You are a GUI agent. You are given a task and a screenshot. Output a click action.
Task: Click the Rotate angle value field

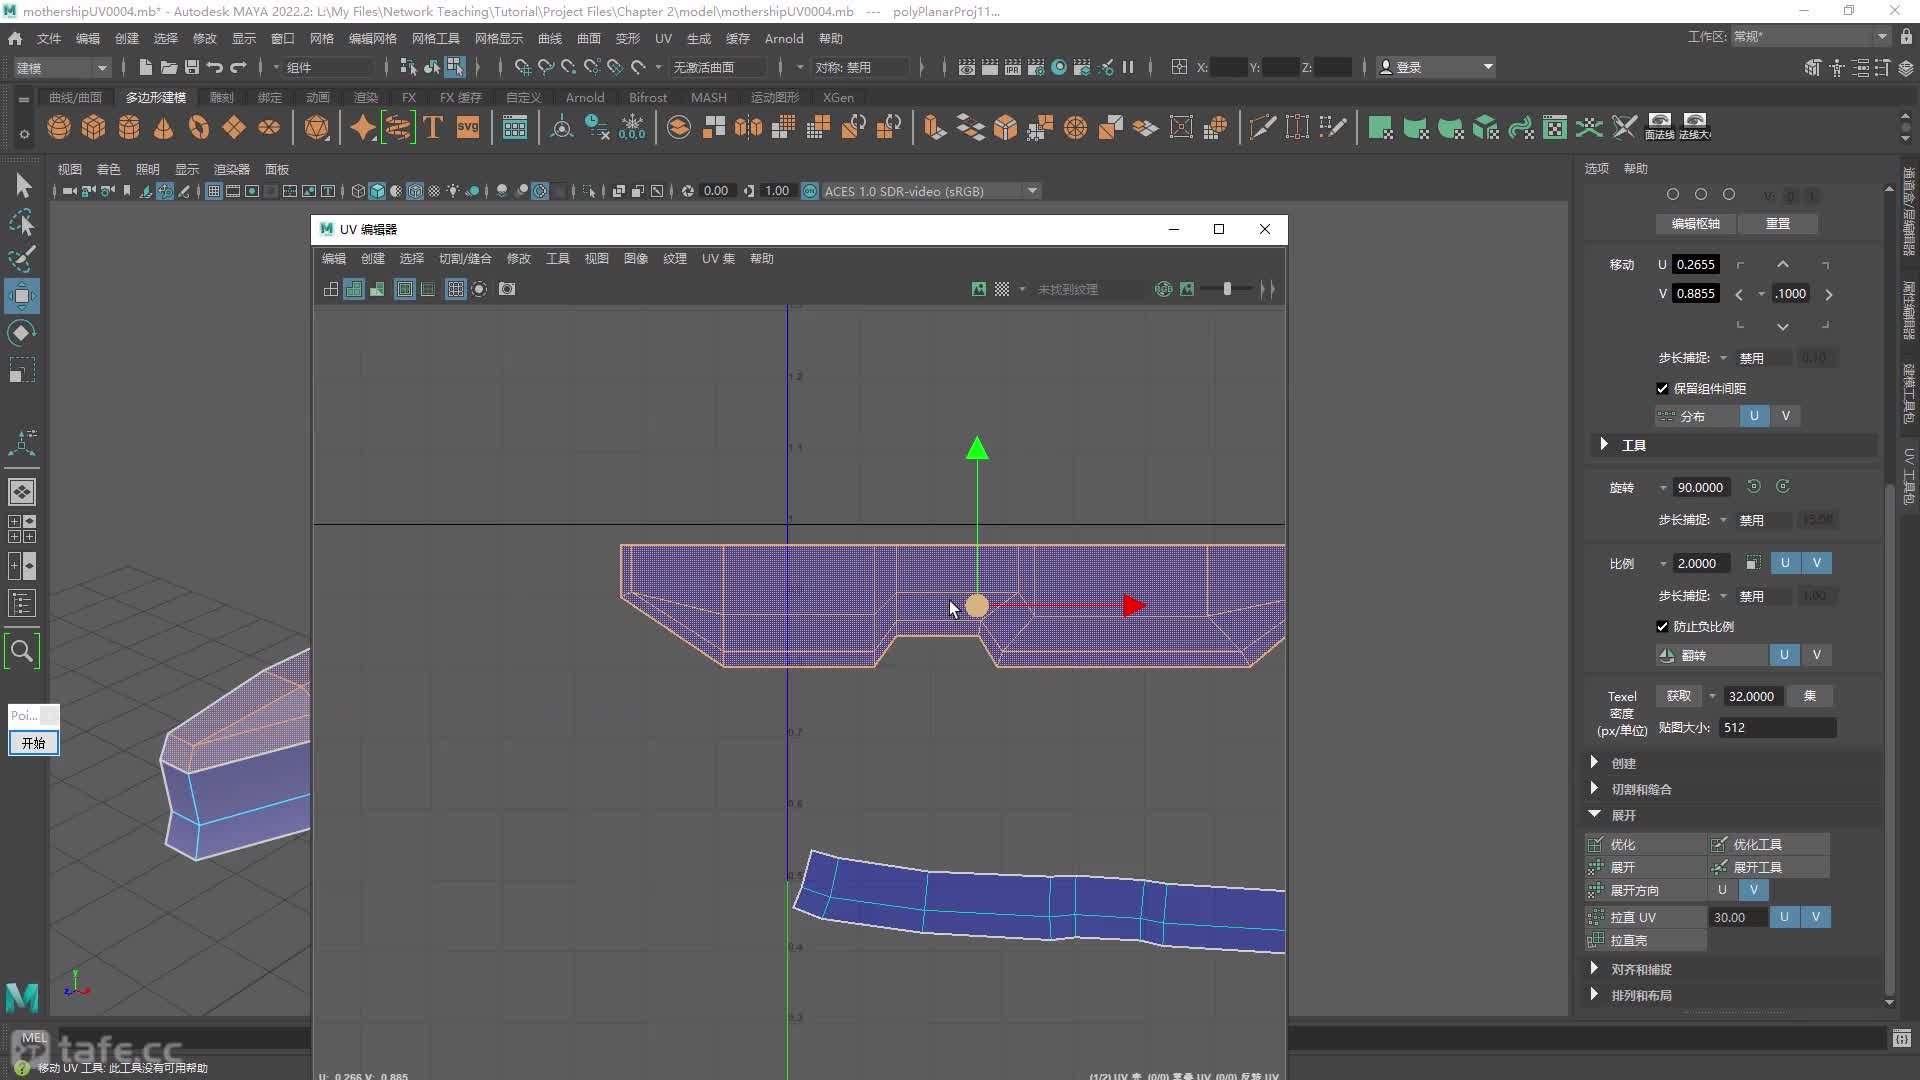(x=1702, y=487)
